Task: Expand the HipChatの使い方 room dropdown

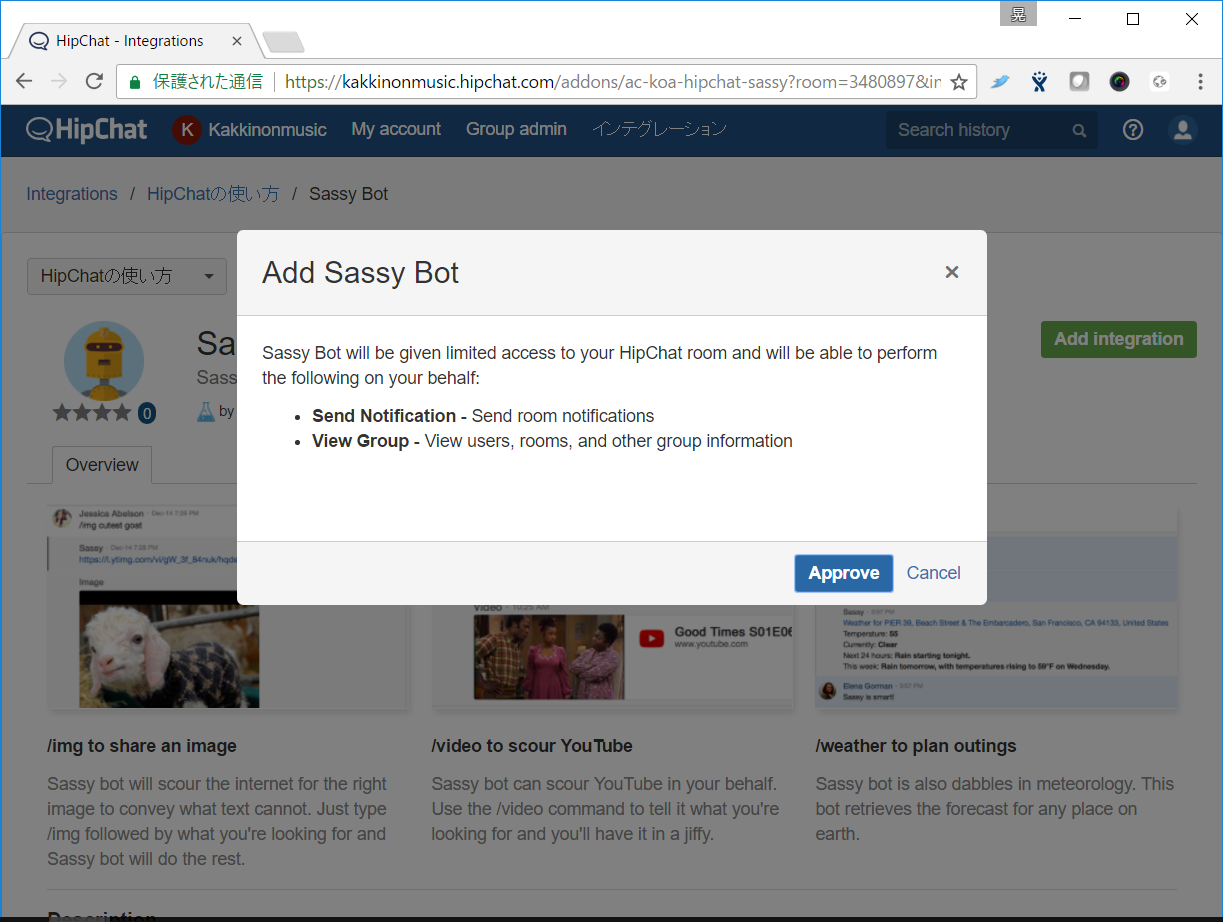Action: (x=127, y=276)
